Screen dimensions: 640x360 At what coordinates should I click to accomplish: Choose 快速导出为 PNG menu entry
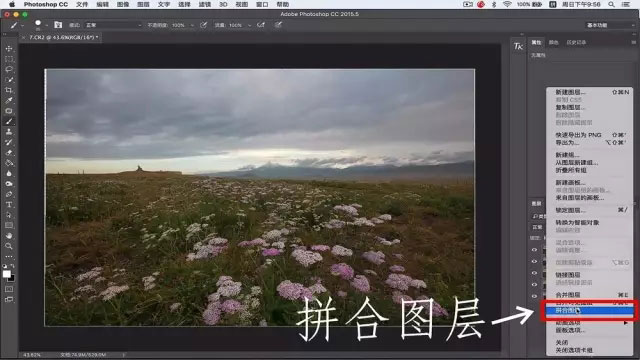pyautogui.click(x=589, y=135)
